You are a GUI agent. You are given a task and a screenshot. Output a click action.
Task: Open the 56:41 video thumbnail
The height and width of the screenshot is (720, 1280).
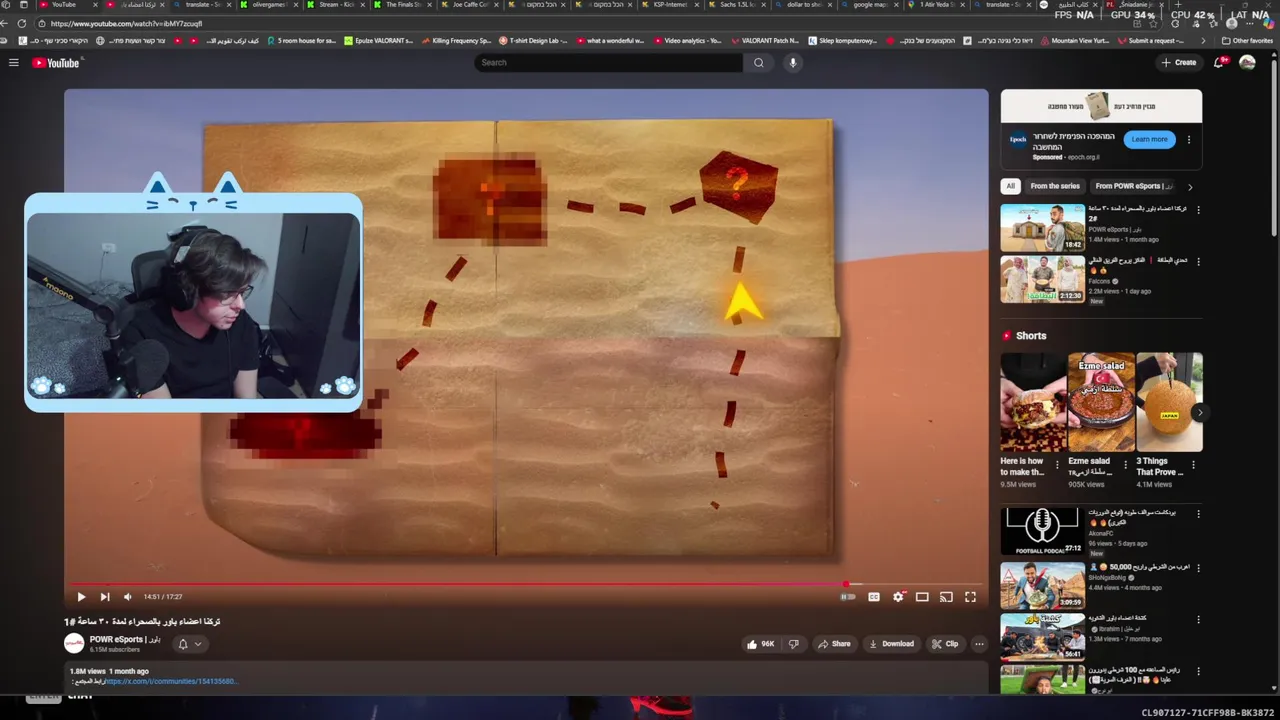(1043, 637)
